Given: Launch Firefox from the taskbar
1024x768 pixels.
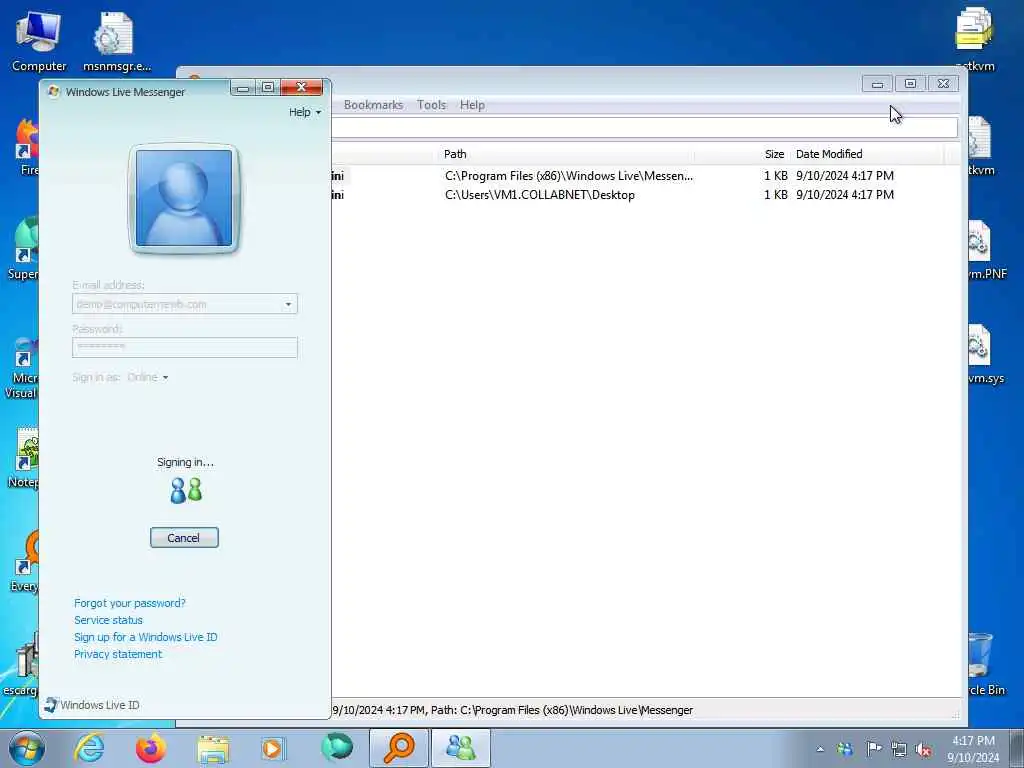Looking at the screenshot, I should [150, 748].
